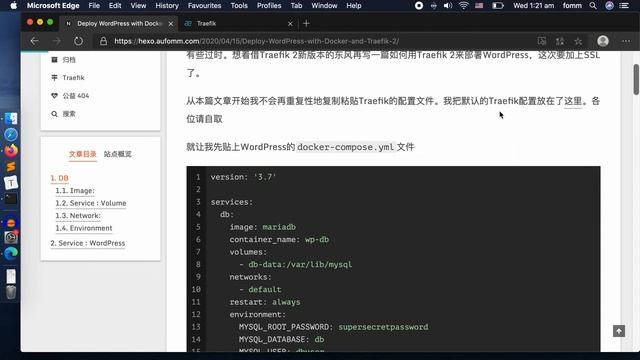Launch Safari from the Dock

[11, 134]
